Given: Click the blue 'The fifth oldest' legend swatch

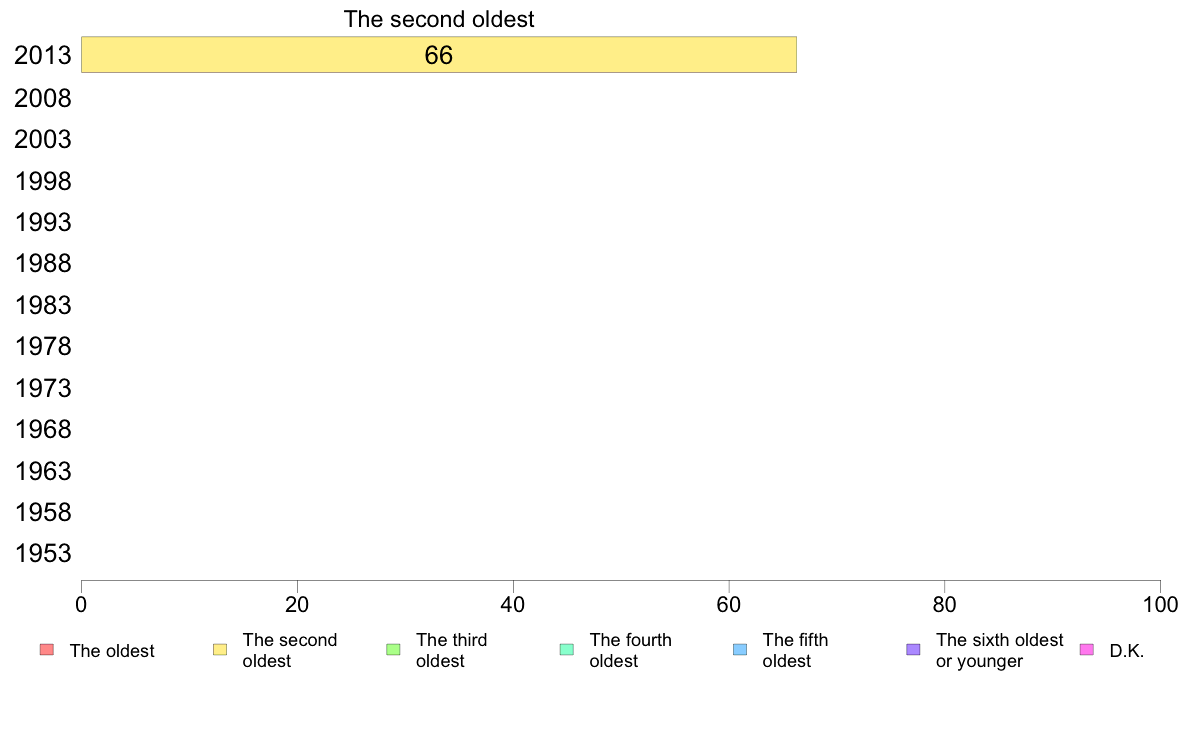Looking at the screenshot, I should [740, 650].
